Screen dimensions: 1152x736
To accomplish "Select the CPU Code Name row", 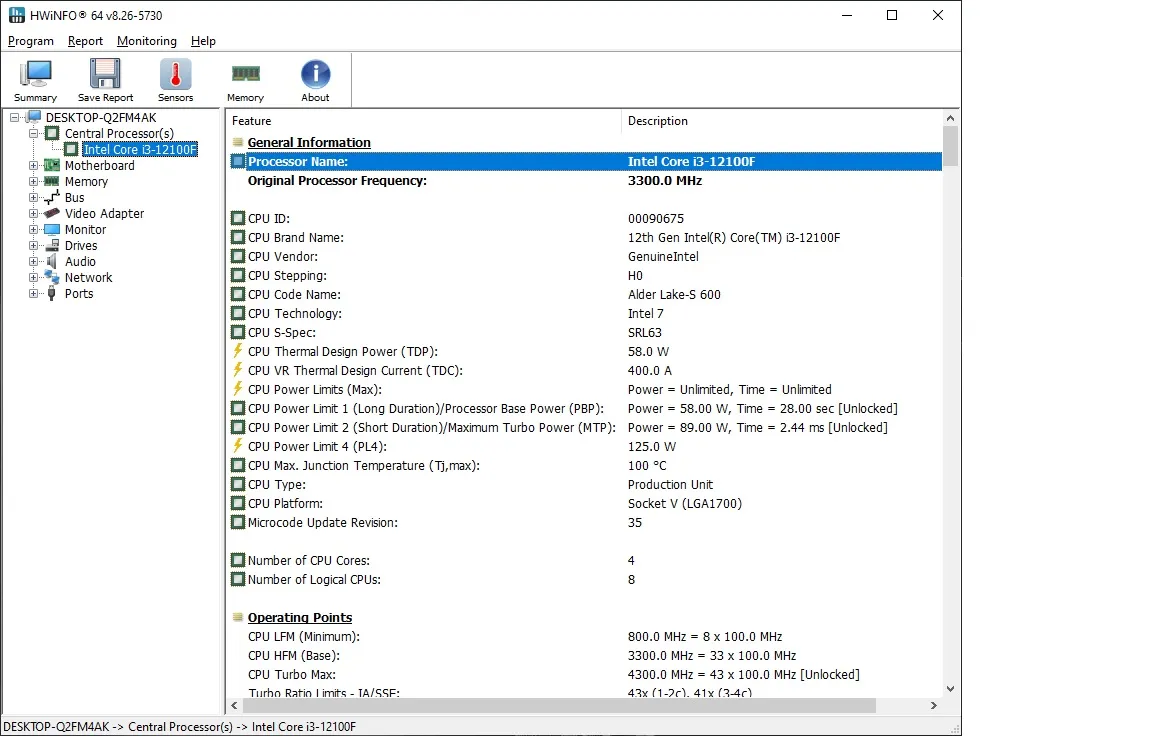I will (294, 294).
